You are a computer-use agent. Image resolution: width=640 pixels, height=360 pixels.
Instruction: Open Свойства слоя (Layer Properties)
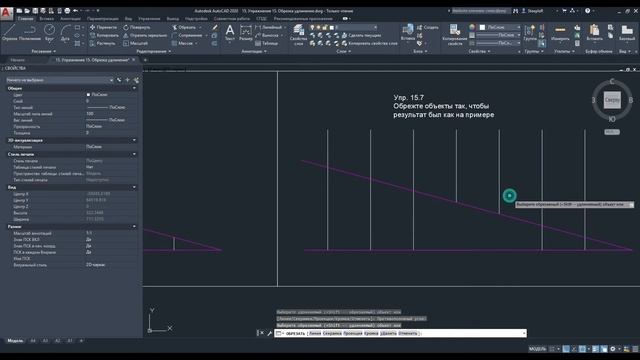coord(298,34)
